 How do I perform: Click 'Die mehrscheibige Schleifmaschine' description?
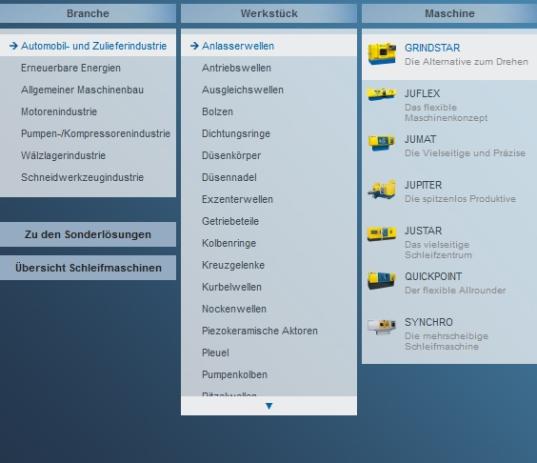click(447, 341)
